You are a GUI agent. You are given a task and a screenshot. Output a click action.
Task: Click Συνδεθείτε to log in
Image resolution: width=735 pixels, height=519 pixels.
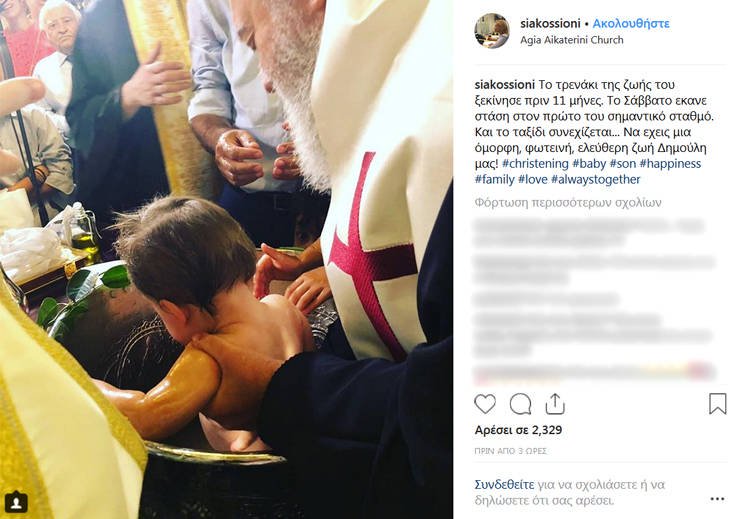[x=504, y=484]
